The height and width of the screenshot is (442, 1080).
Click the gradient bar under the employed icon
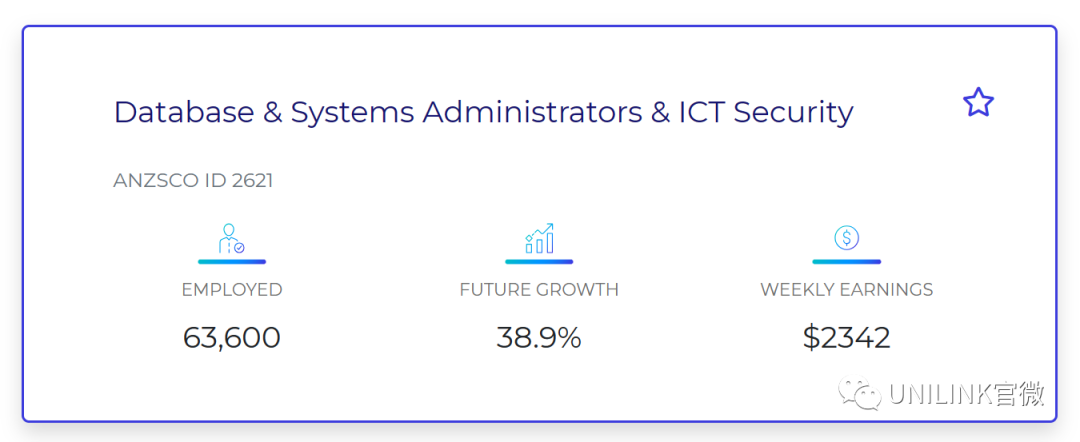(232, 262)
